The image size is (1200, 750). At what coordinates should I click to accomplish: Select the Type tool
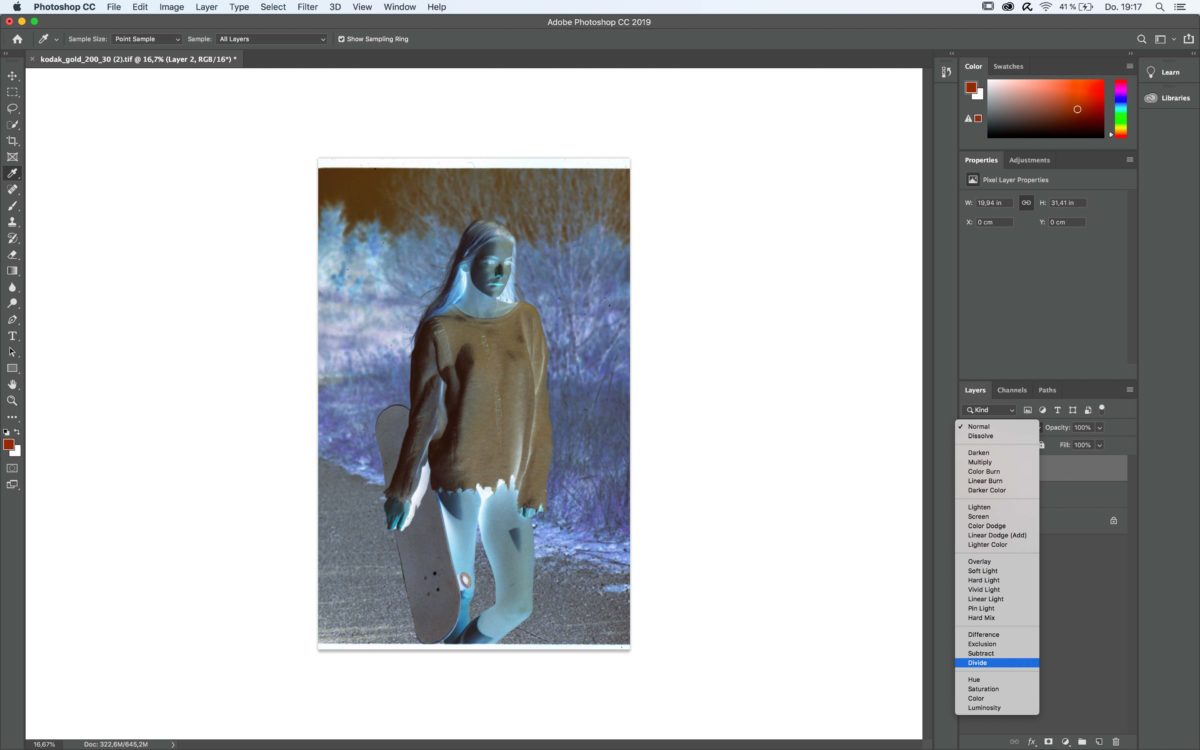pos(12,336)
